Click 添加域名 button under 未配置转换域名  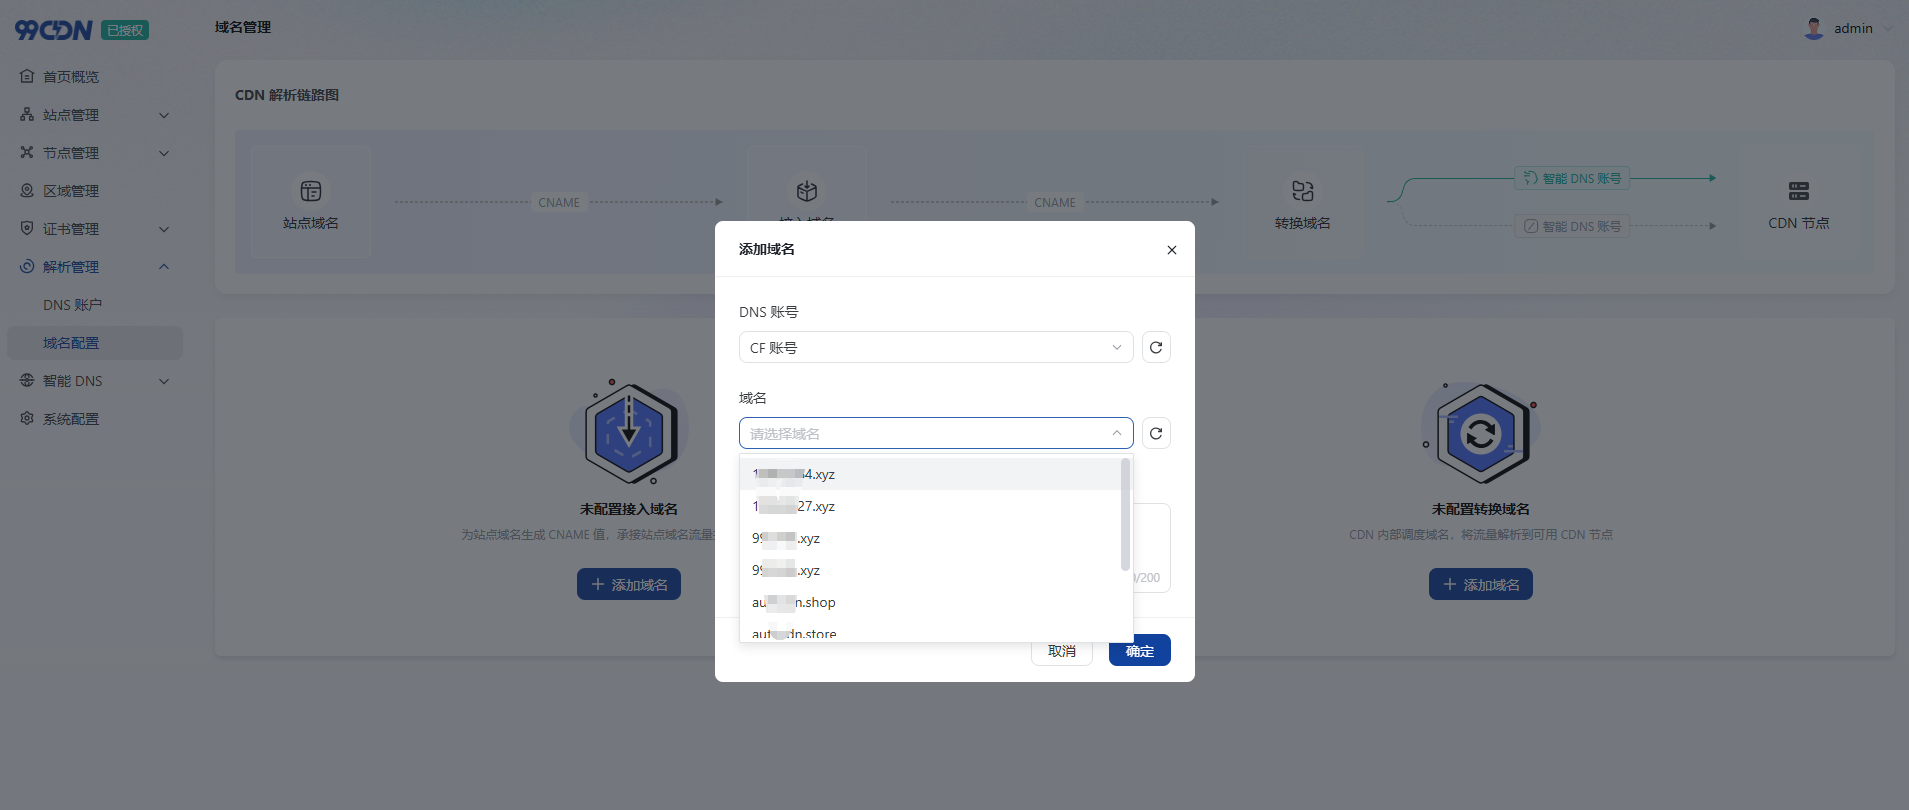1480,584
